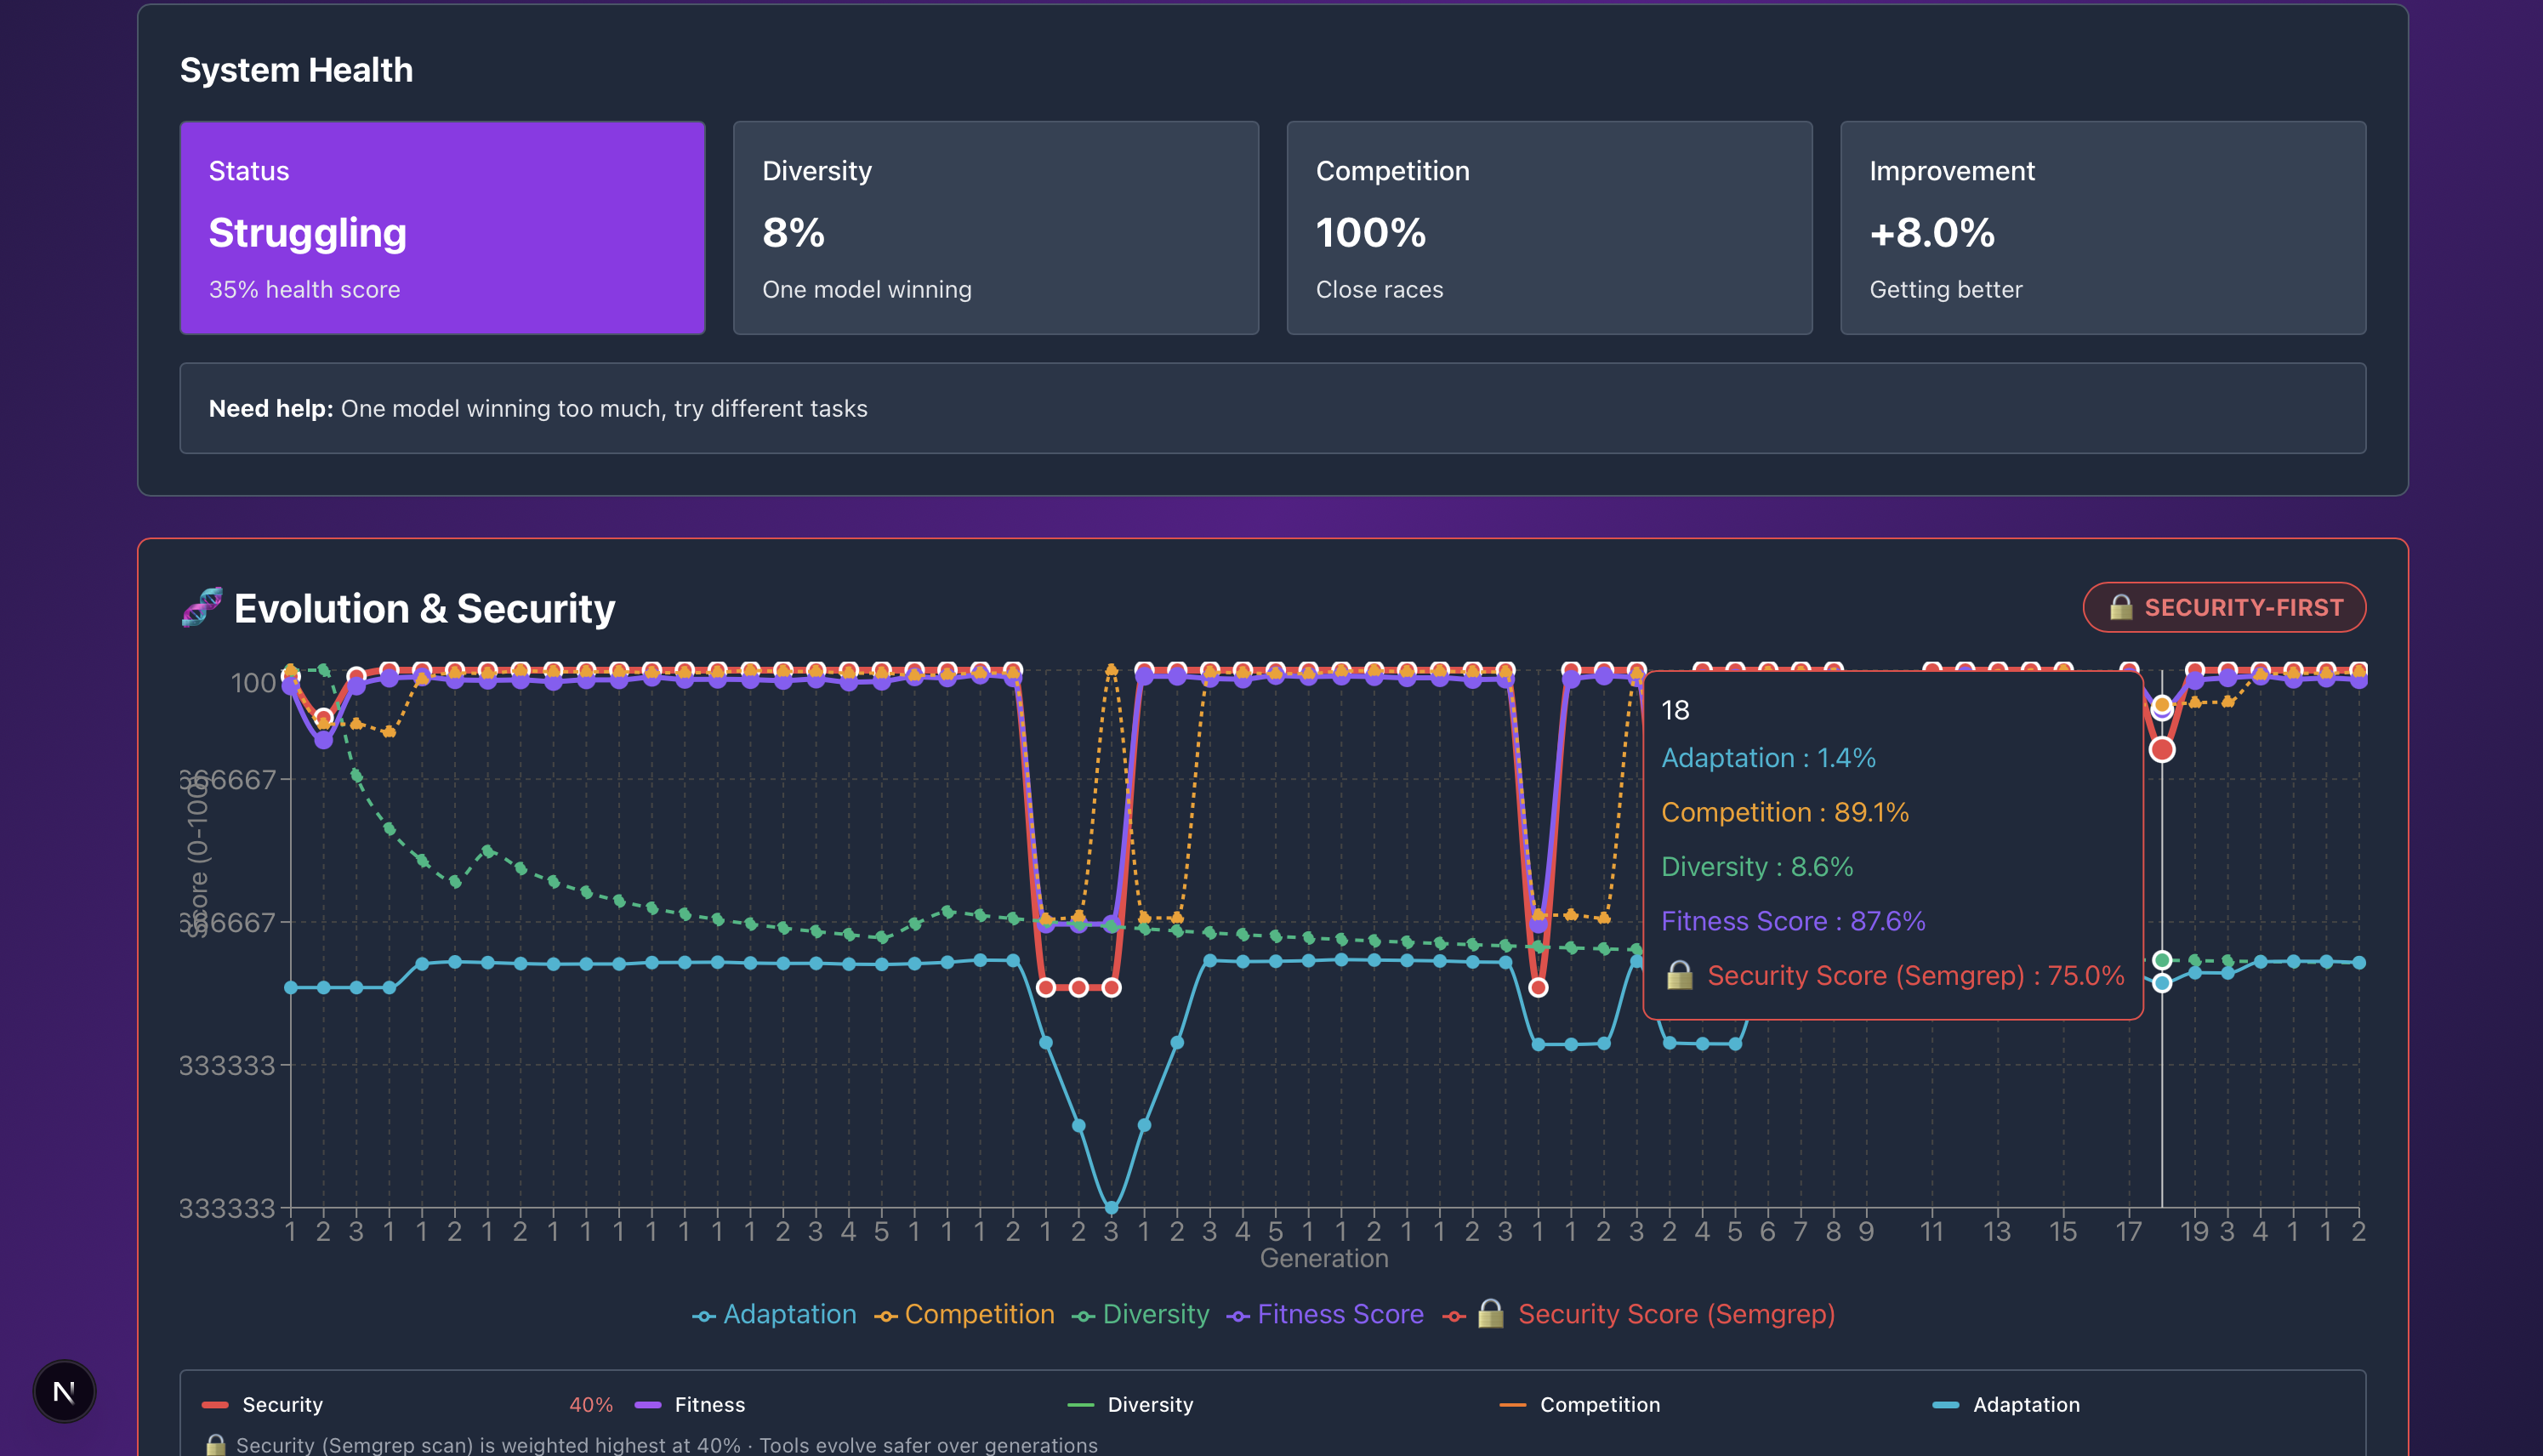Click the red Security Score point at generation 18
The image size is (2543, 1456).
[x=2162, y=749]
